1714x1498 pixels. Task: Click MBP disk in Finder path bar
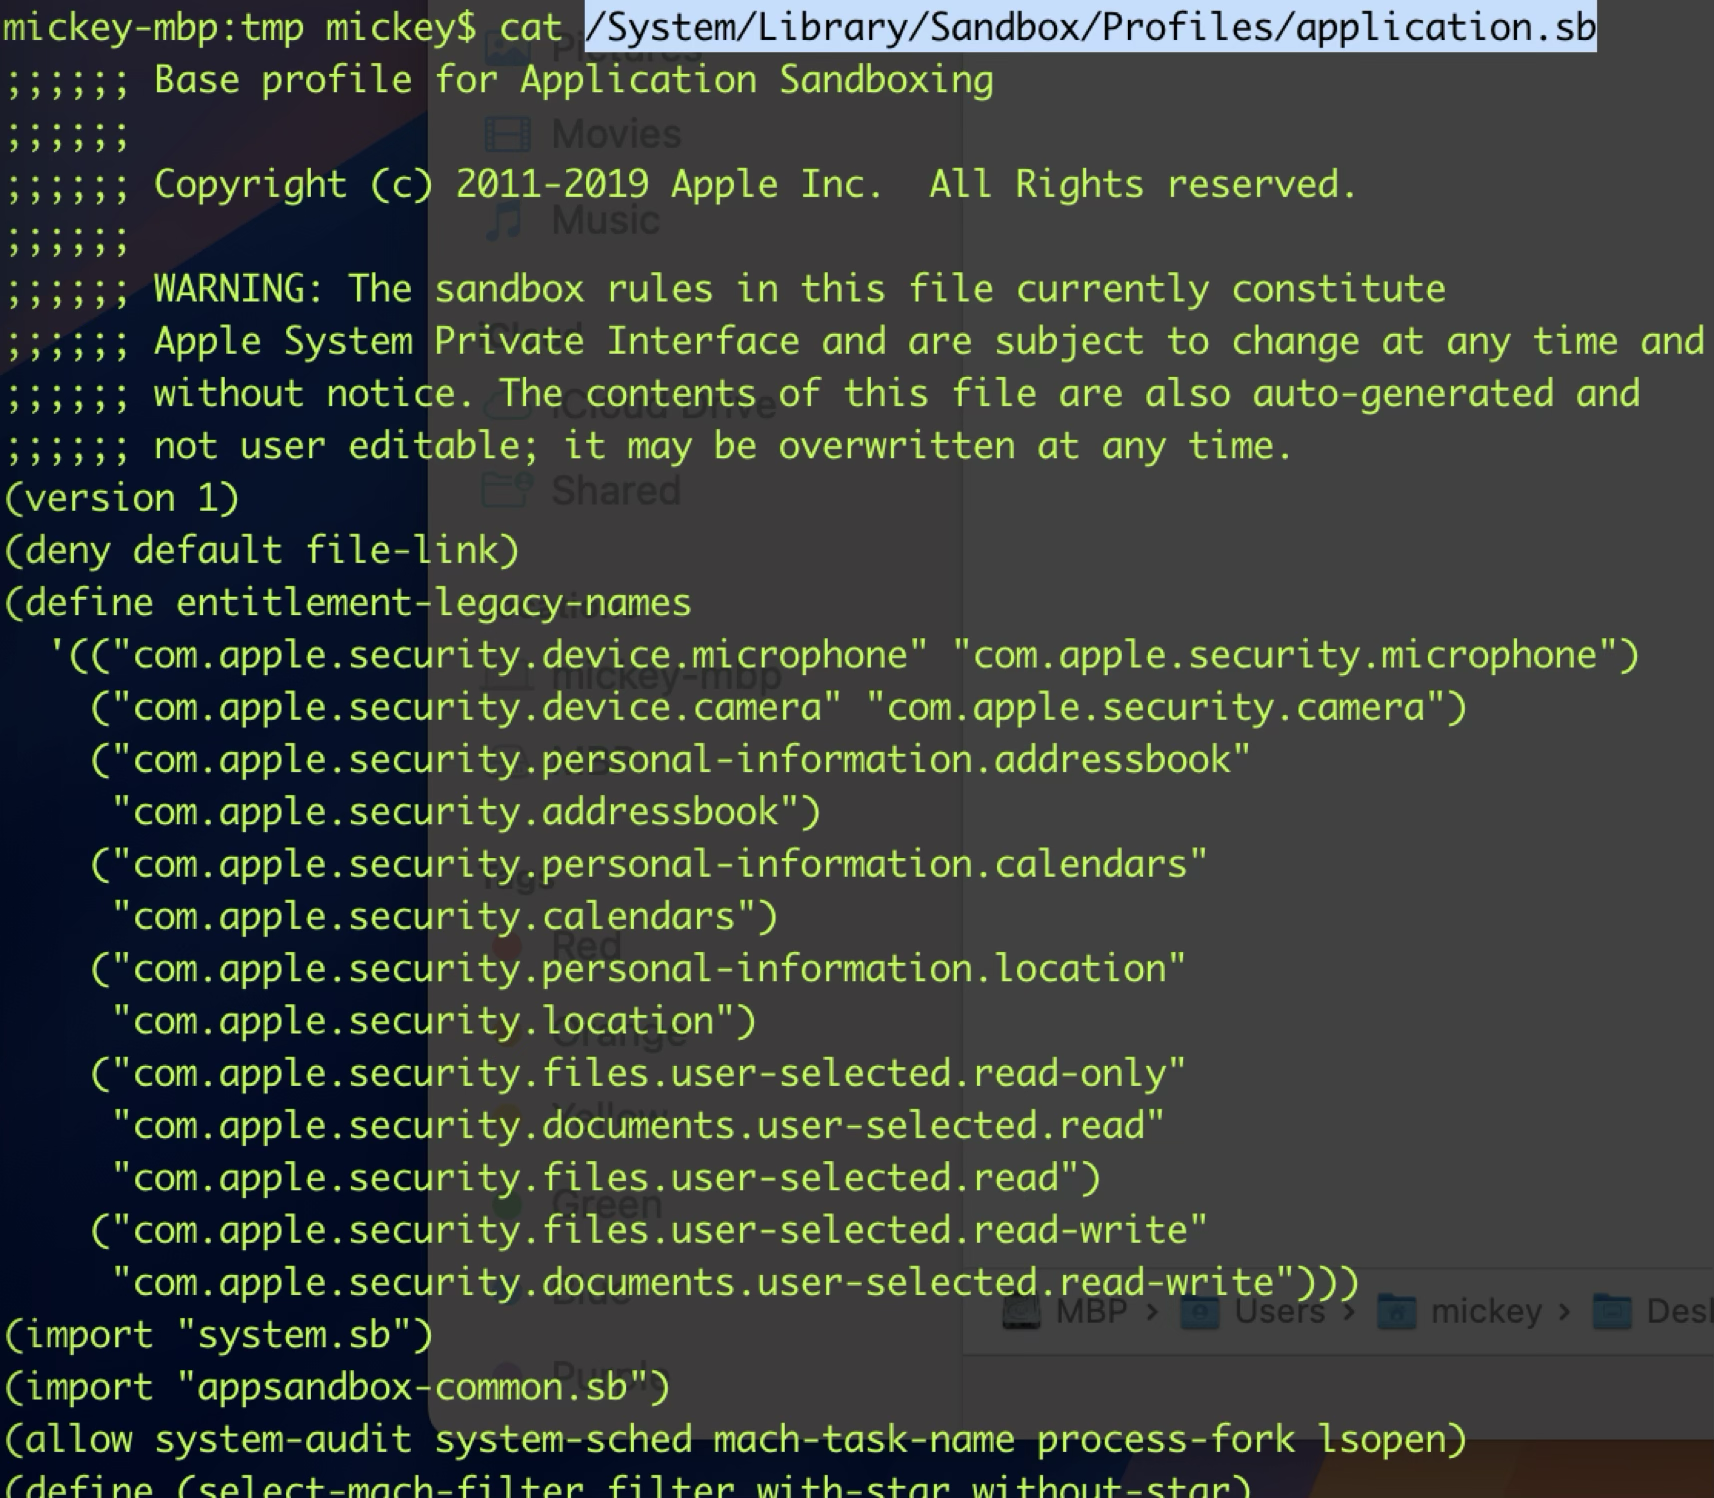pyautogui.click(x=1065, y=1311)
